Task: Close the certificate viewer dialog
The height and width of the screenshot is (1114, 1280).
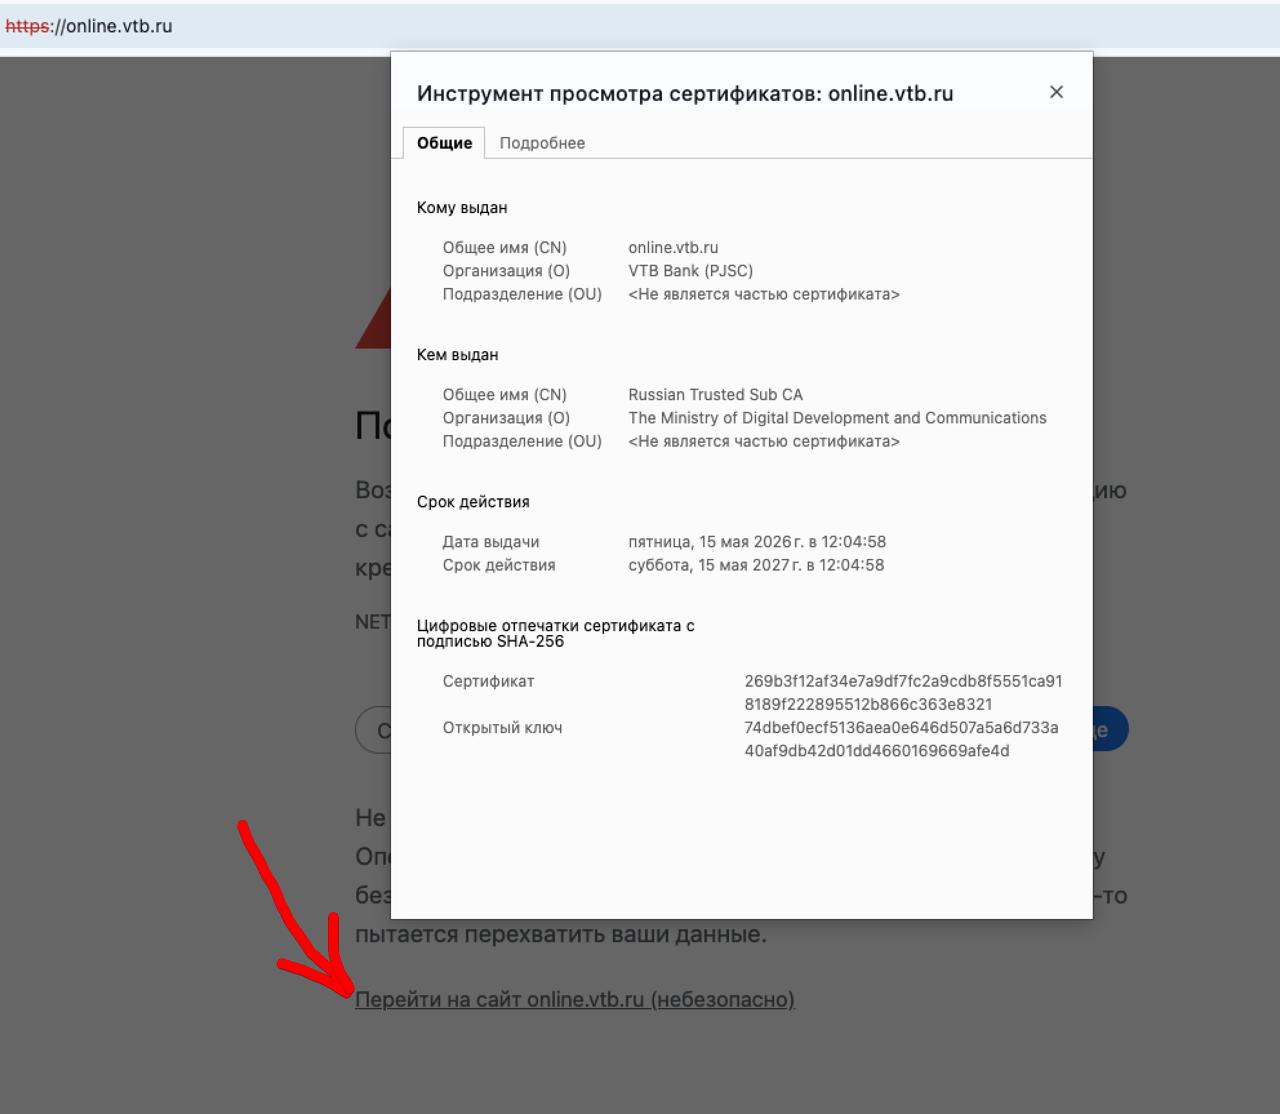Action: (x=1056, y=92)
